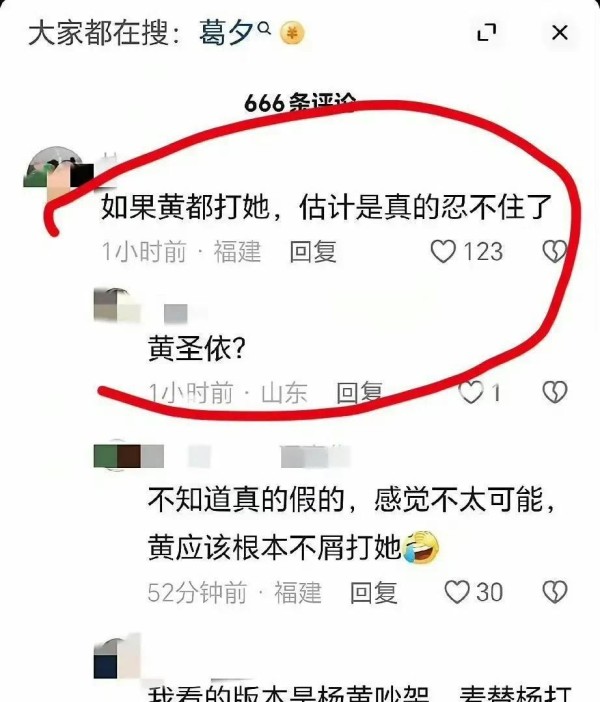Click the search magnifier beside 葛夕
The image size is (600, 702).
(265, 28)
